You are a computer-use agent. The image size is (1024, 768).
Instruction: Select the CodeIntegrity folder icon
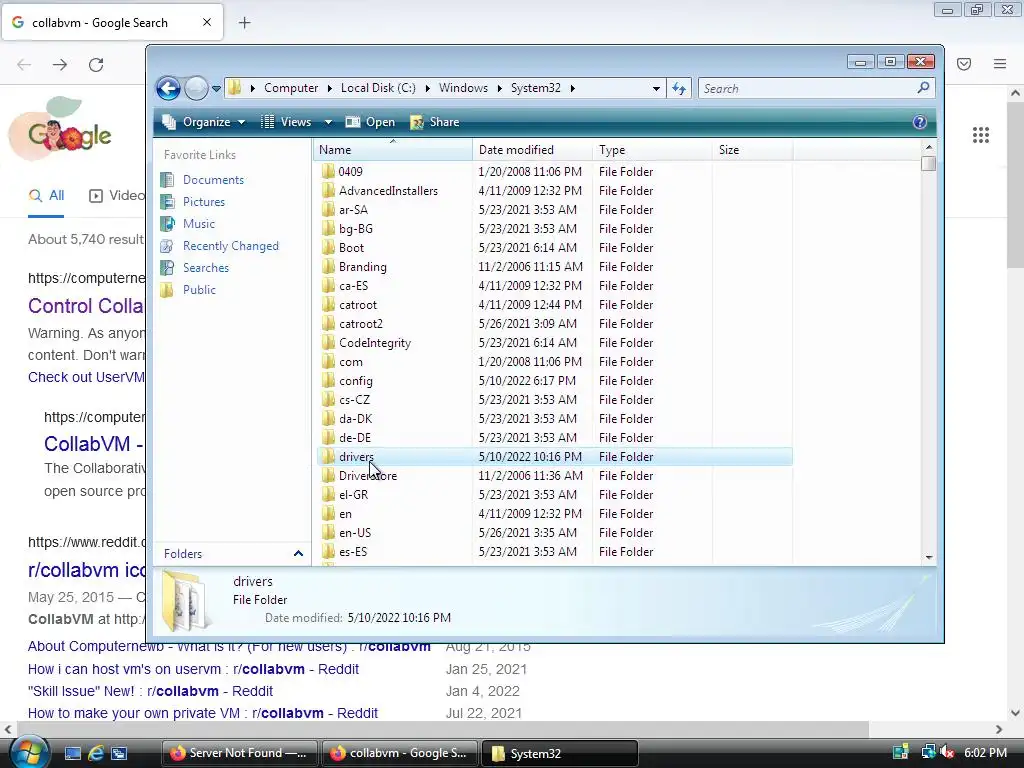[x=328, y=343]
